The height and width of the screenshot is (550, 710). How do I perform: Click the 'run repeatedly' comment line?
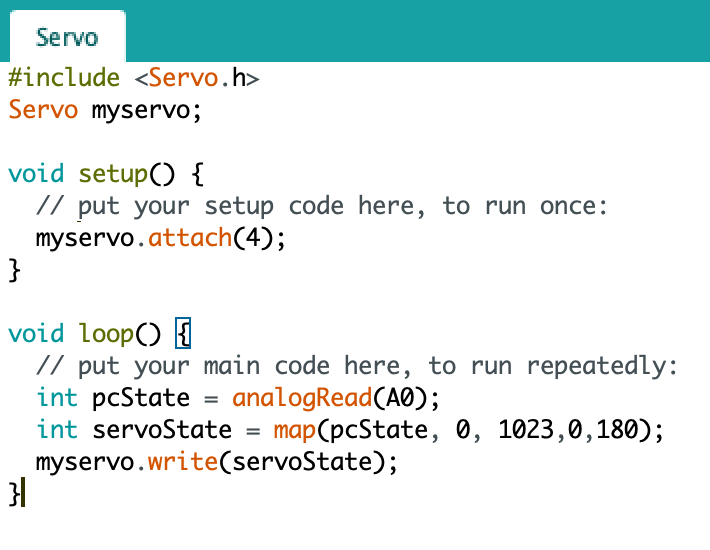pos(357,366)
